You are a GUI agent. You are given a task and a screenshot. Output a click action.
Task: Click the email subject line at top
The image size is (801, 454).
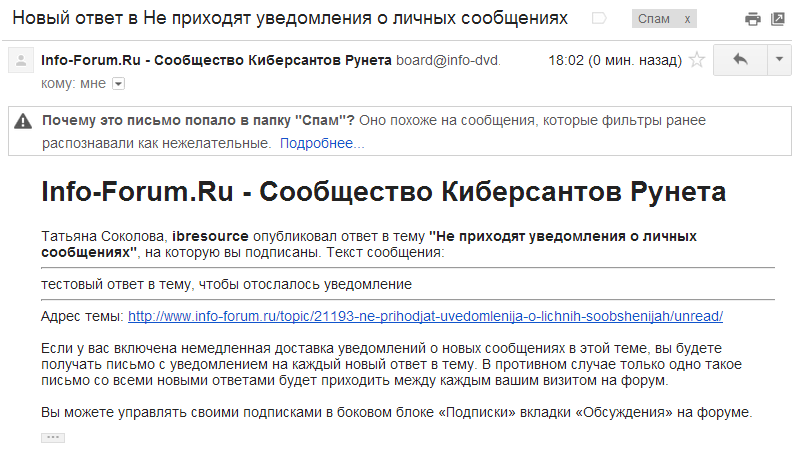tap(290, 19)
